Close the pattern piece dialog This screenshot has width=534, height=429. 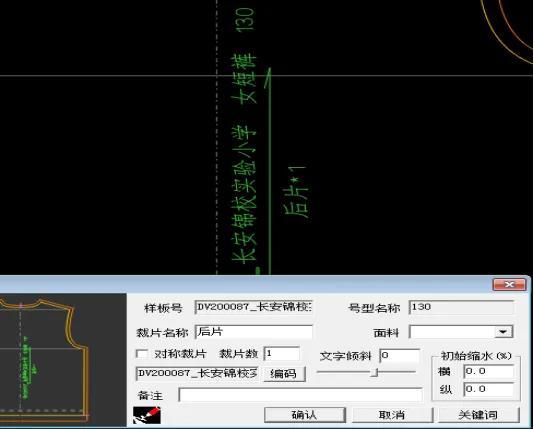(x=509, y=284)
